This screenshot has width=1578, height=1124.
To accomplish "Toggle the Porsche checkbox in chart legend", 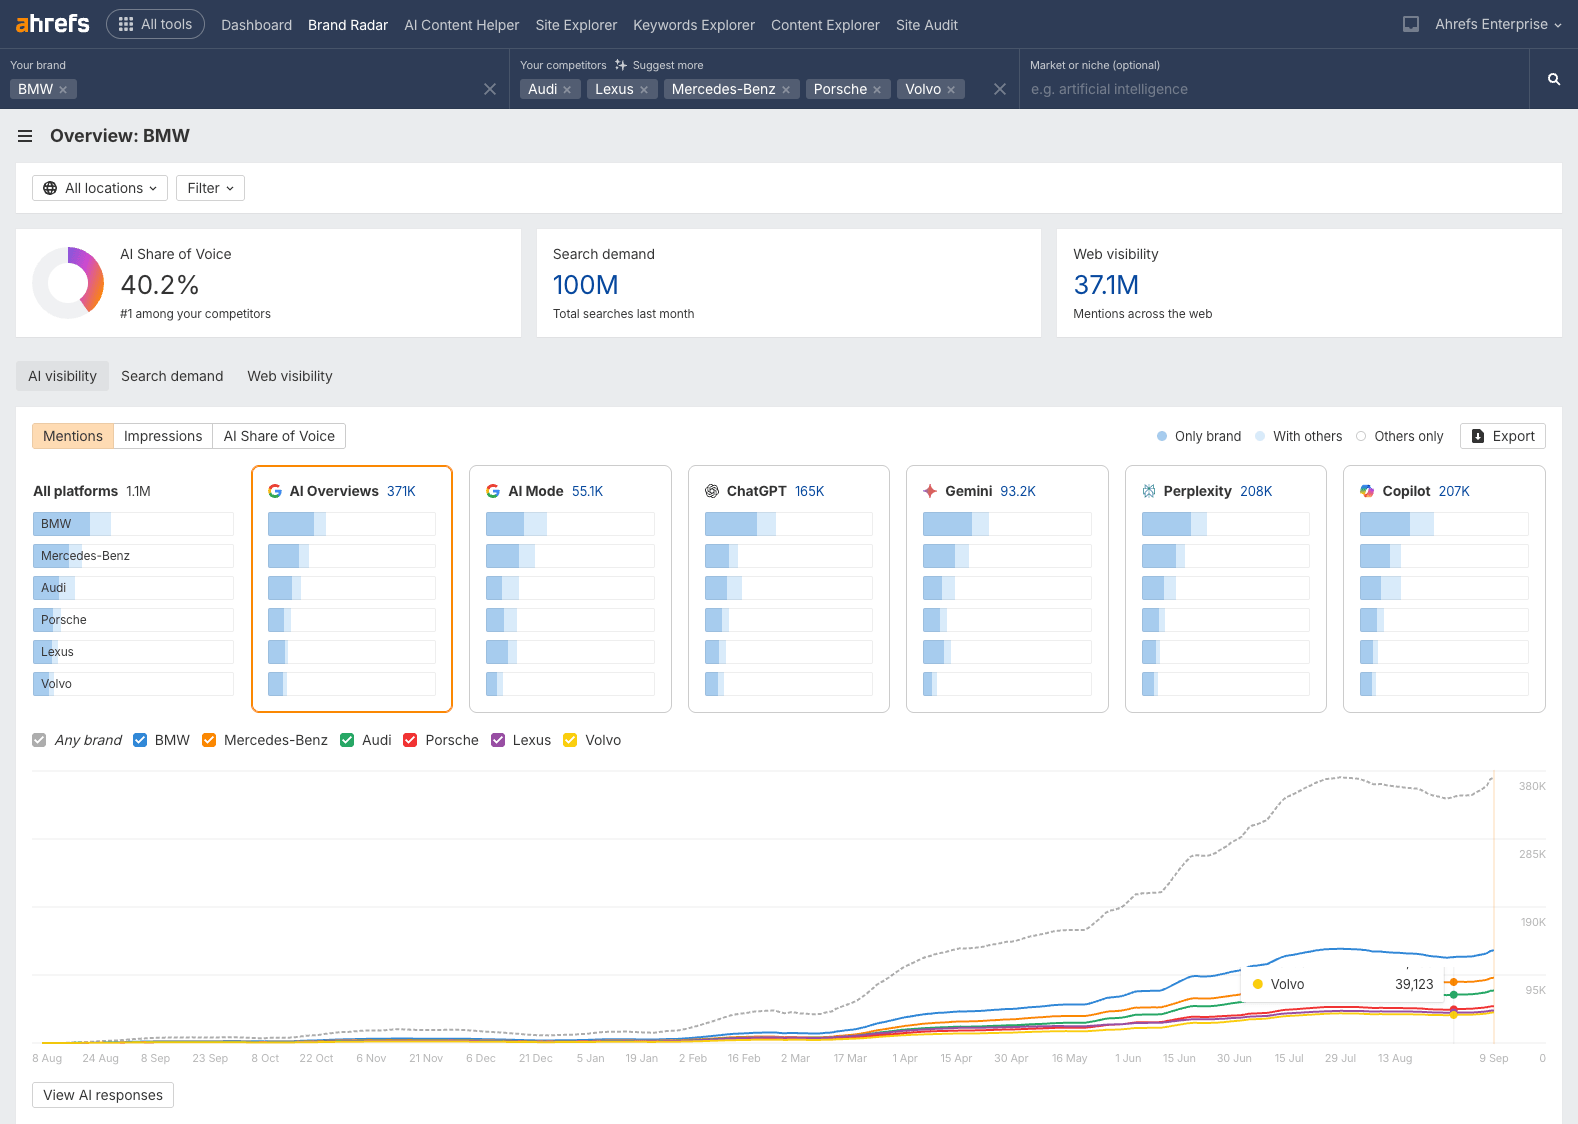I will [x=410, y=740].
